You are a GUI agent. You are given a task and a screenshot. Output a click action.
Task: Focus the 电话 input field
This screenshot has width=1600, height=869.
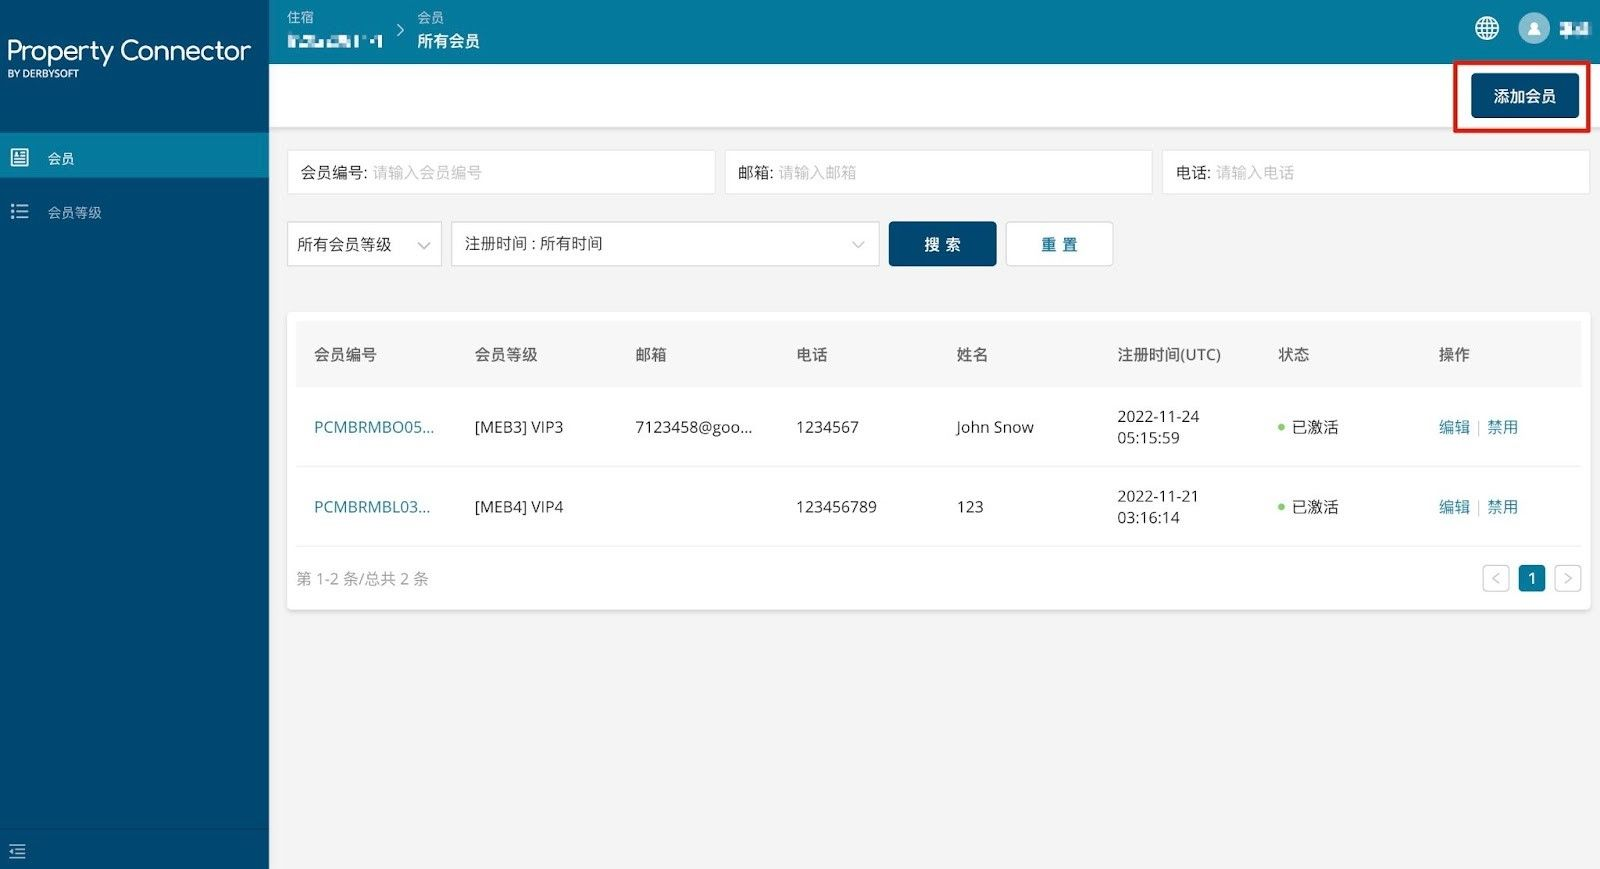click(x=1375, y=172)
